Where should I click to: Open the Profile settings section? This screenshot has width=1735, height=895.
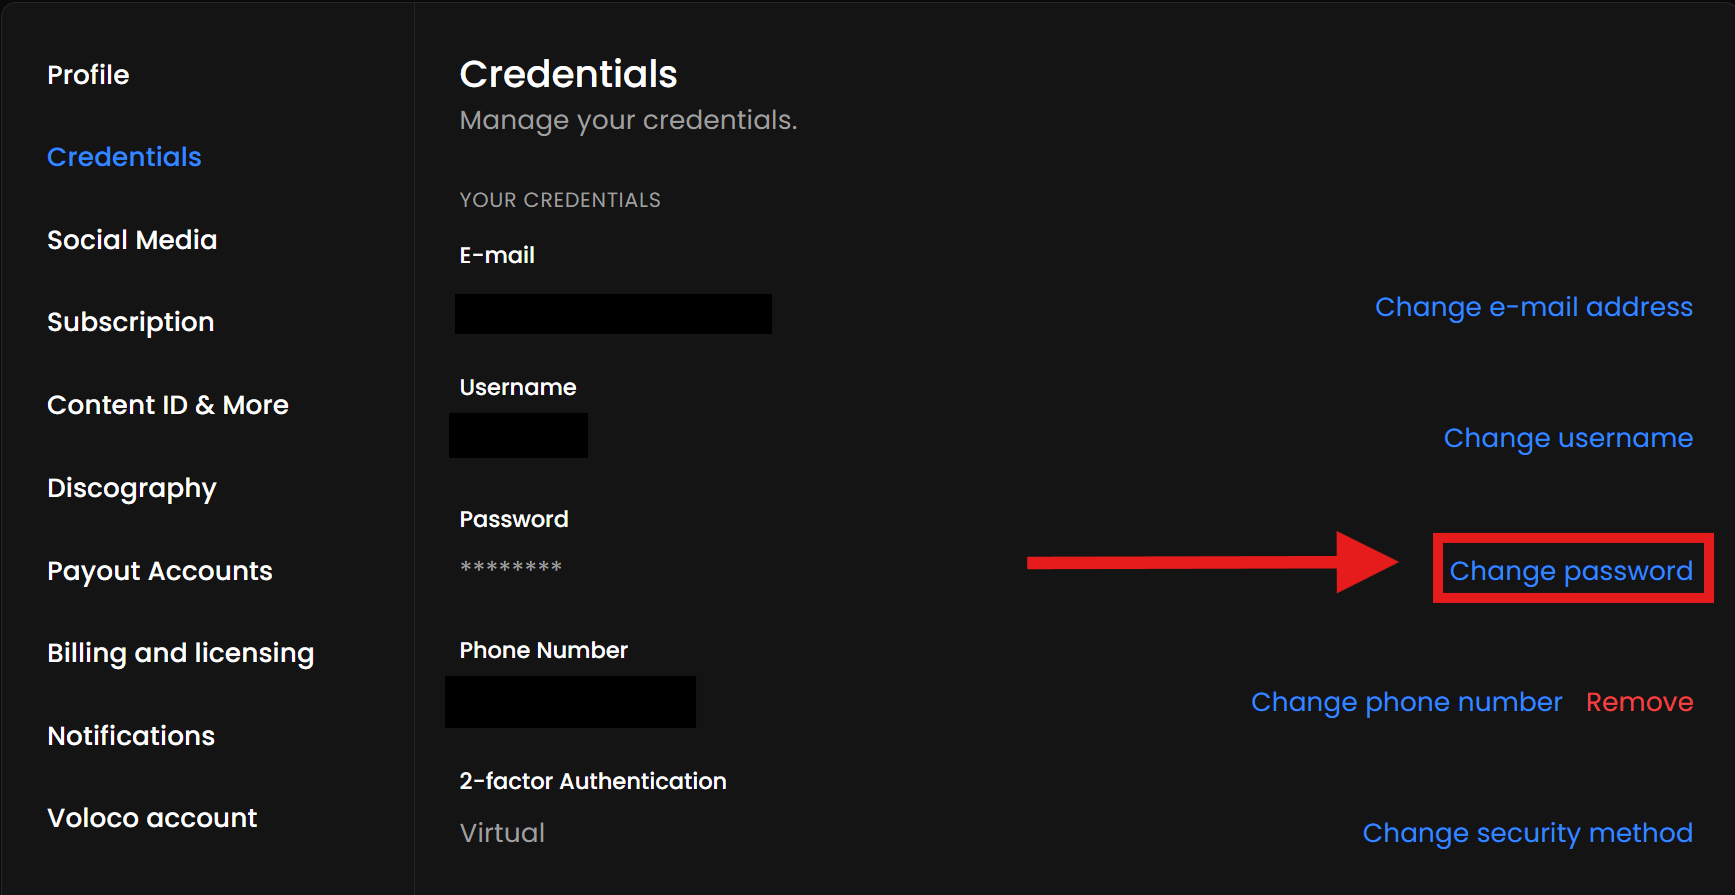coord(88,75)
